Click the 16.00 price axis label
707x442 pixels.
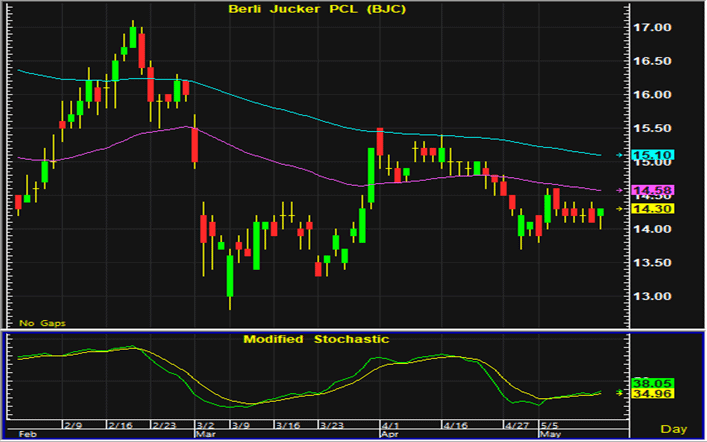click(652, 95)
